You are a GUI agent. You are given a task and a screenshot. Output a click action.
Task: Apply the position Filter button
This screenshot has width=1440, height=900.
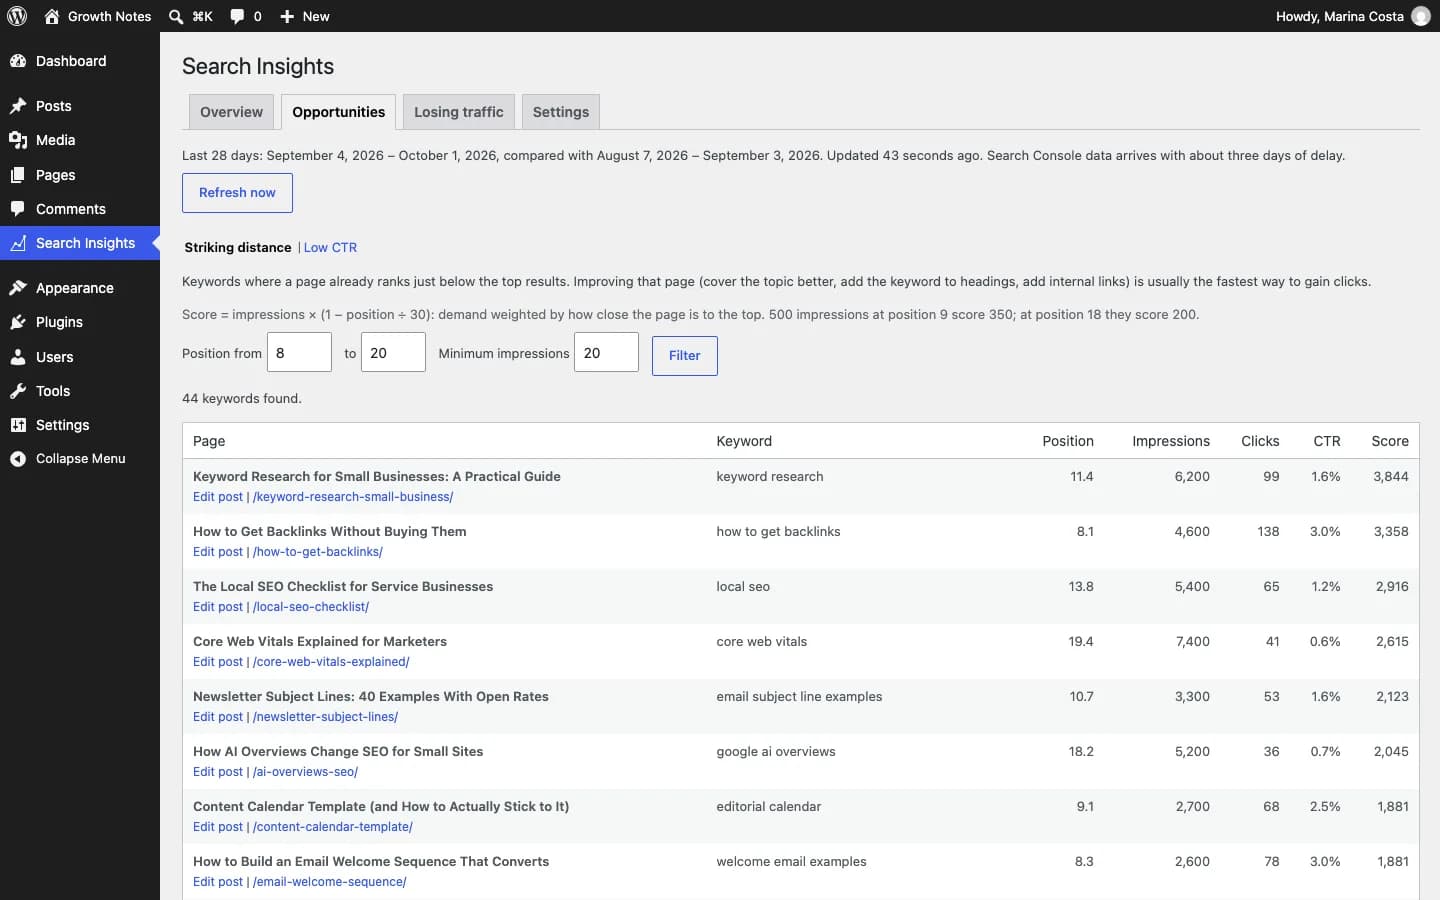(x=685, y=356)
